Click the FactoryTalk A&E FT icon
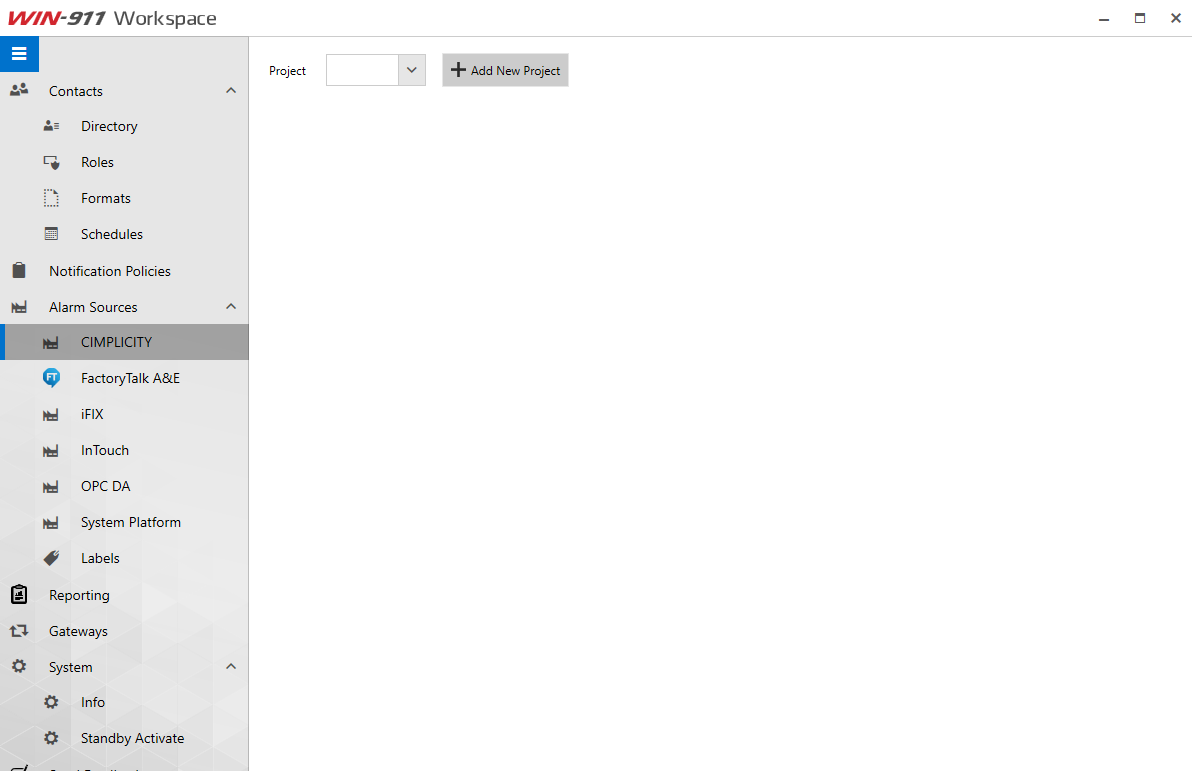Image resolution: width=1192 pixels, height=771 pixels. click(x=51, y=377)
